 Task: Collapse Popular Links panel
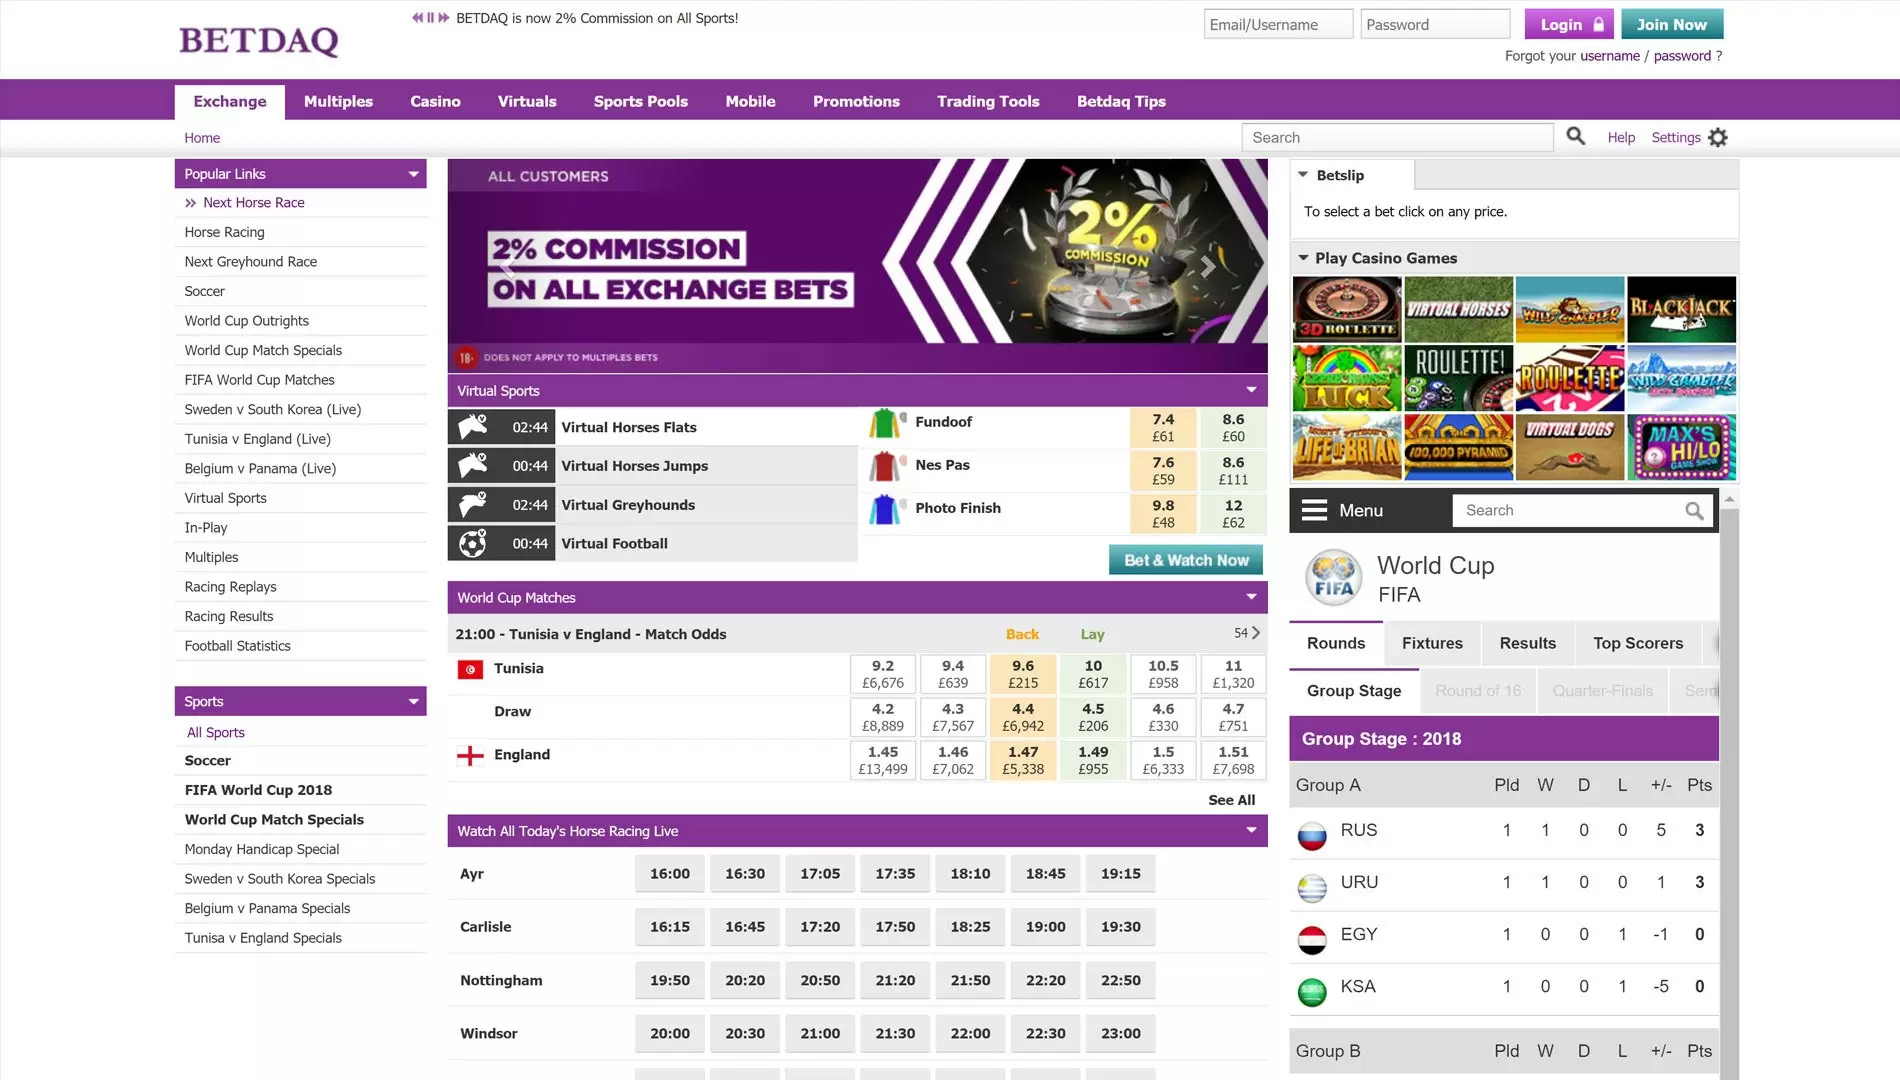click(413, 174)
